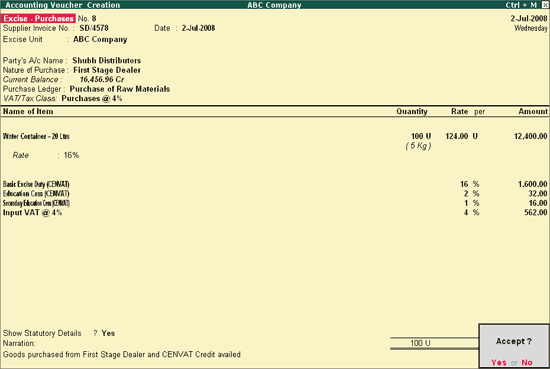Change Nature of Purchase First Stage Dealer
Viewport: 550px width, 369px height.
(107, 70)
